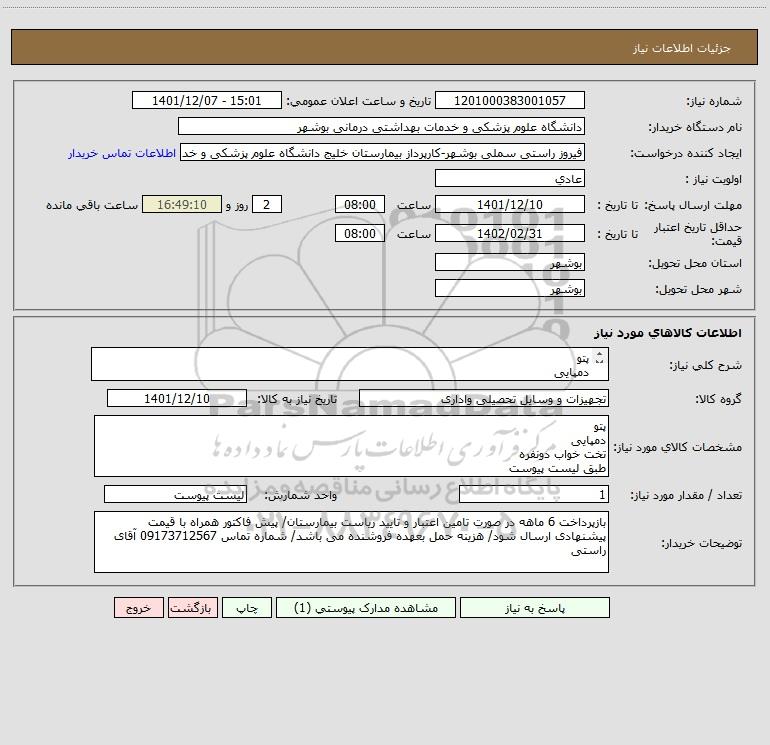Click the label حداقل تاریخ اعتبار قیمت
Screen dimensions: 770x745
pos(698,234)
